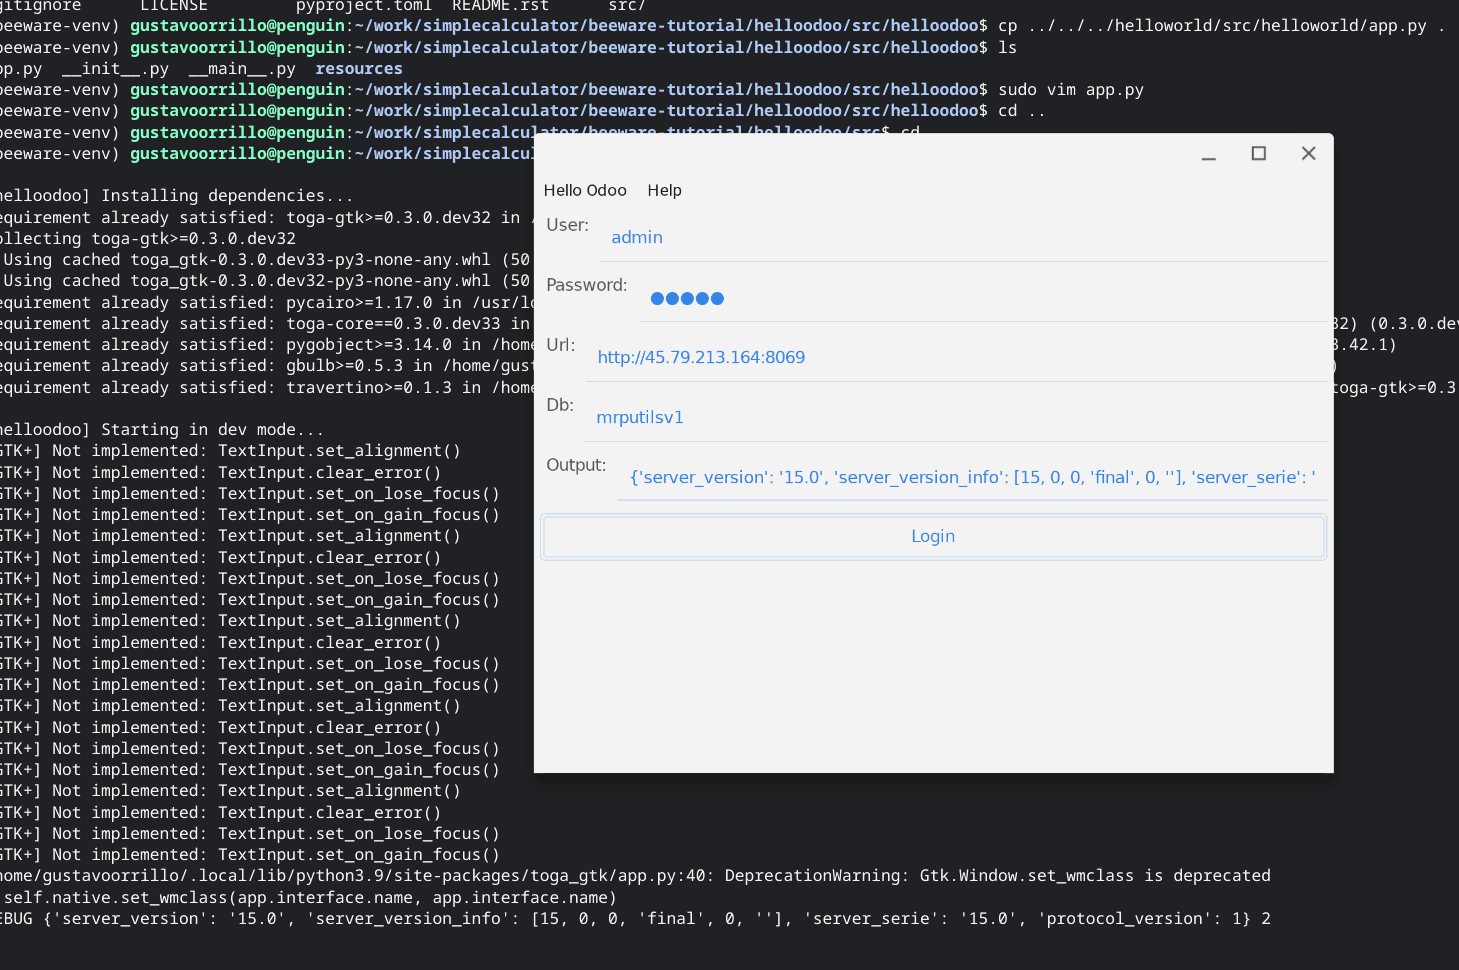Image resolution: width=1459 pixels, height=970 pixels.
Task: Open the Hello Odoo menu
Action: tap(585, 190)
